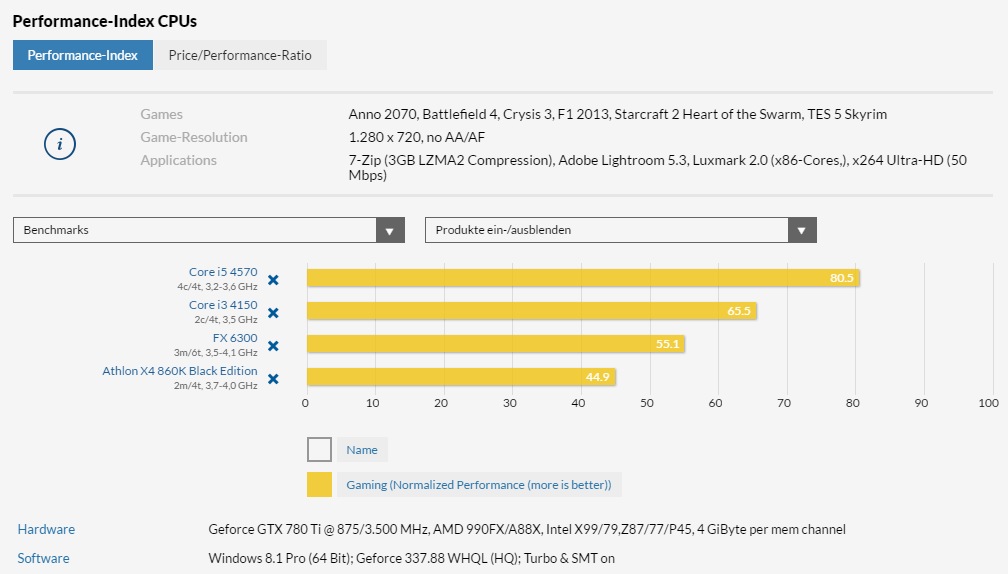Click the text '3m/6t, 3,5-4,1 GHz'
The image size is (1008, 574).
coord(215,352)
